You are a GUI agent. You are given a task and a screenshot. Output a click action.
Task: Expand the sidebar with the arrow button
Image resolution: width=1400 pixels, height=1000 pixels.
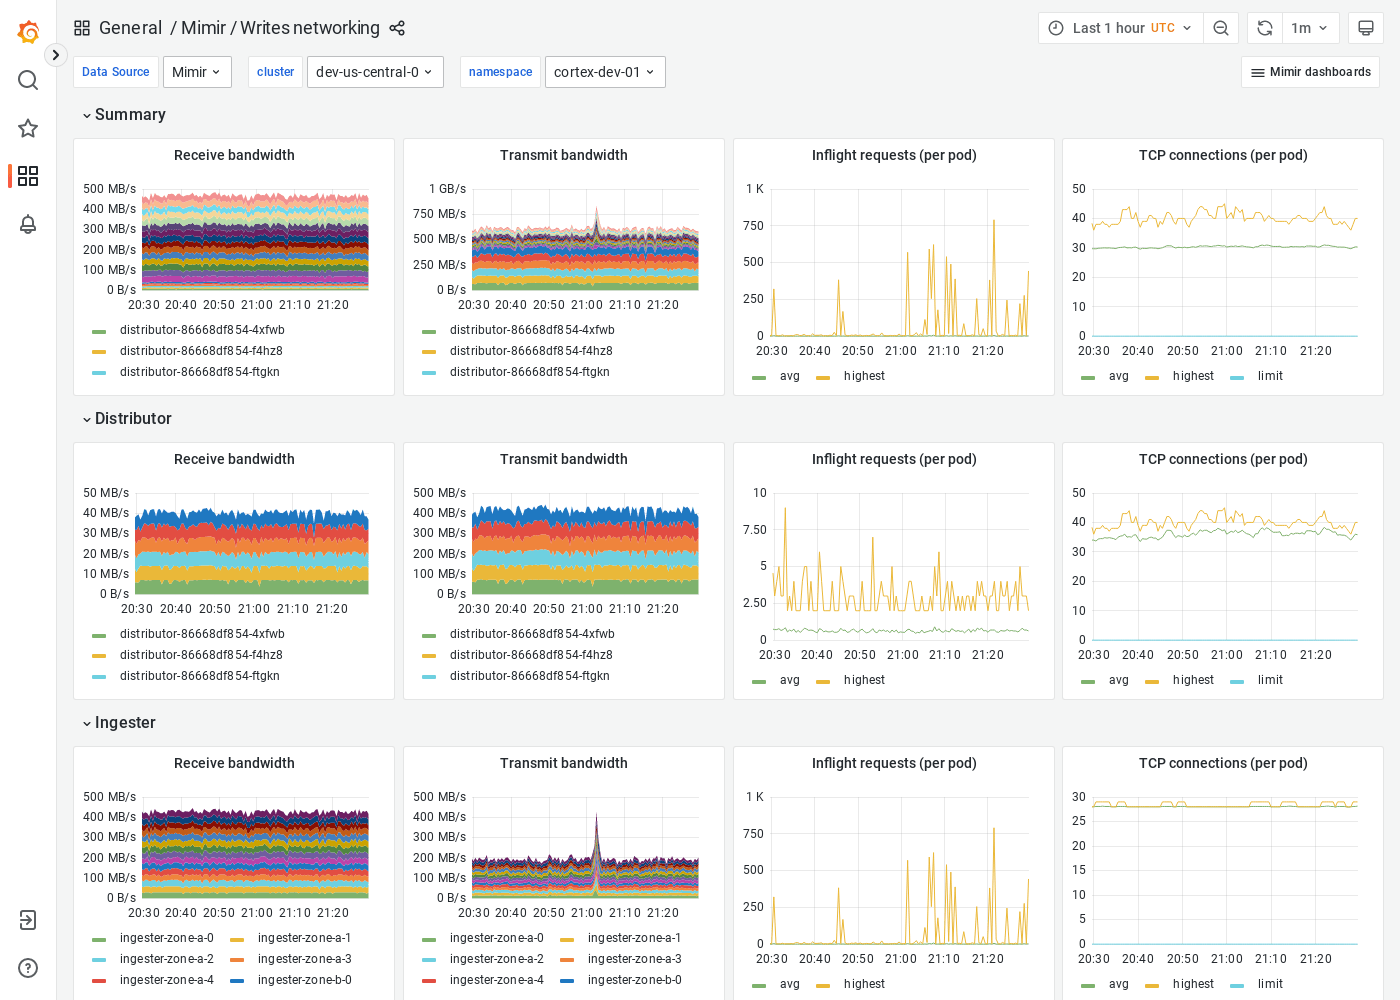[55, 55]
